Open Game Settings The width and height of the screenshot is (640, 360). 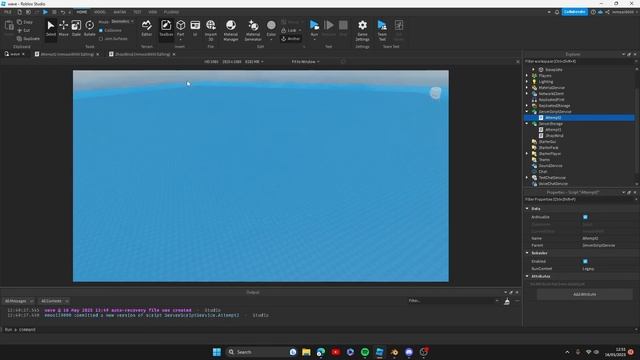[x=362, y=30]
